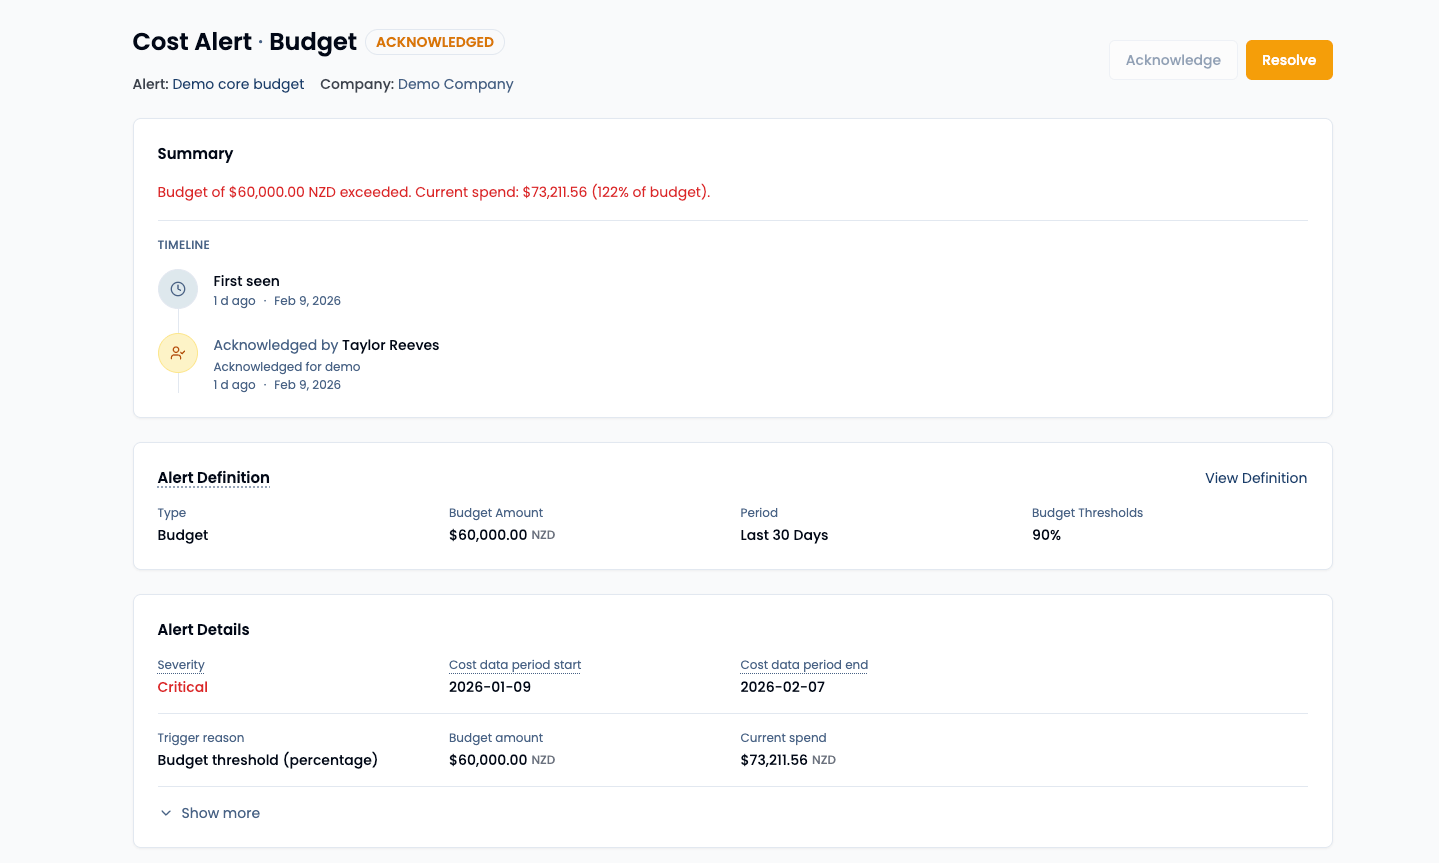
Task: Click the Budget threshold (percentage) trigger reason
Action: tap(267, 760)
